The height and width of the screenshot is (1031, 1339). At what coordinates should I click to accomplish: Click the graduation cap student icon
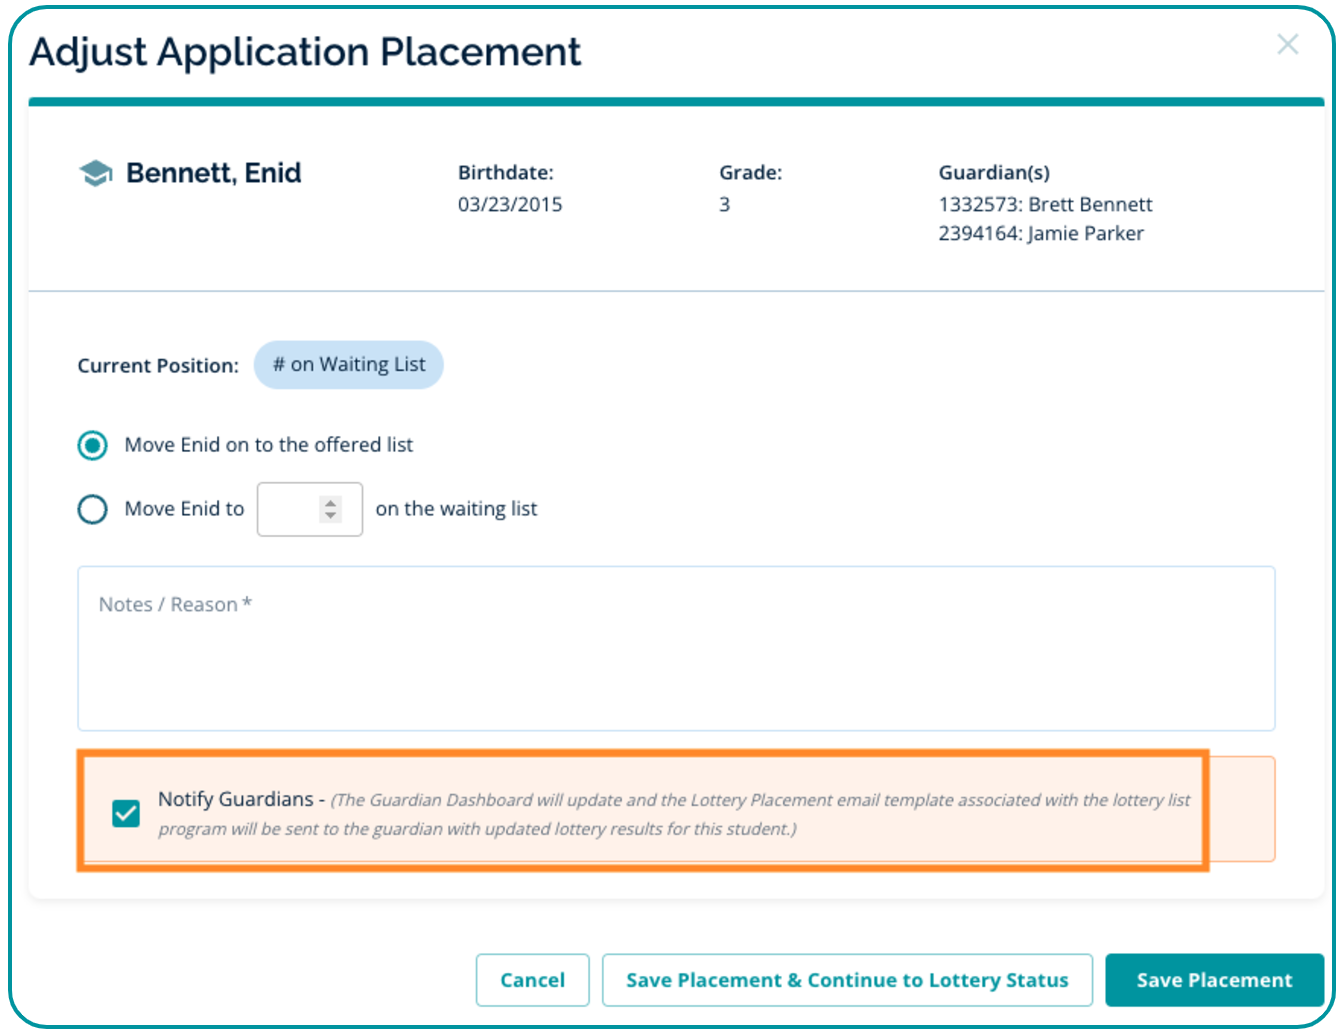95,174
